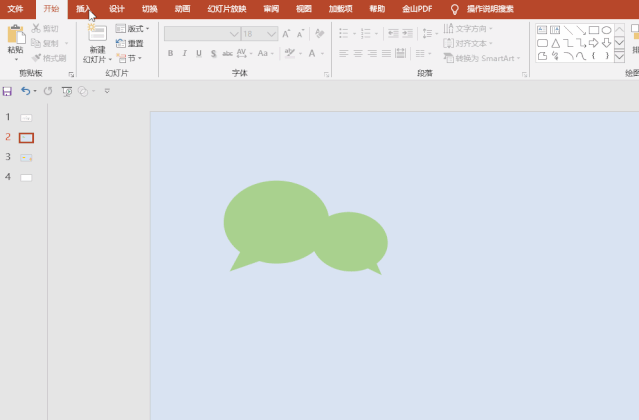Click the bullets list icon
Image resolution: width=639 pixels, height=420 pixels.
pos(344,33)
